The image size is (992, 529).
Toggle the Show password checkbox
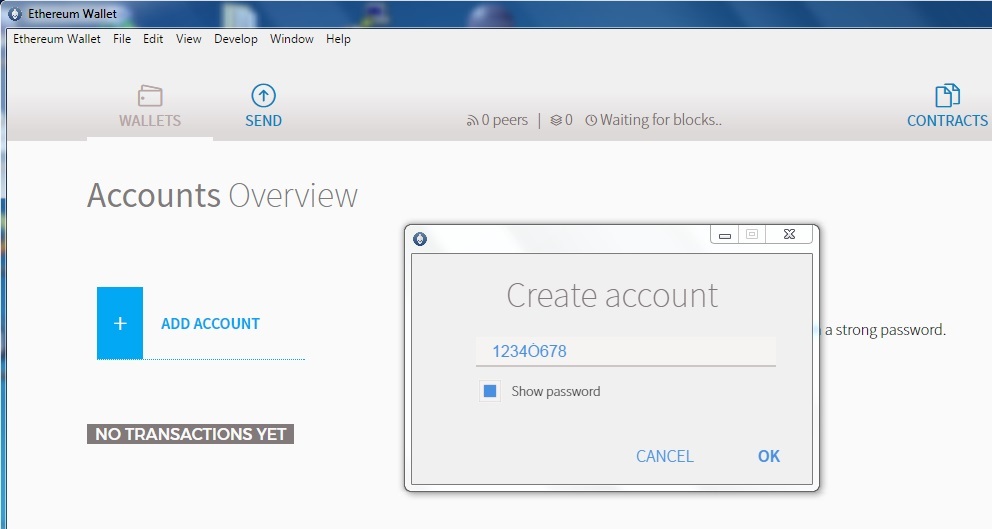click(490, 391)
